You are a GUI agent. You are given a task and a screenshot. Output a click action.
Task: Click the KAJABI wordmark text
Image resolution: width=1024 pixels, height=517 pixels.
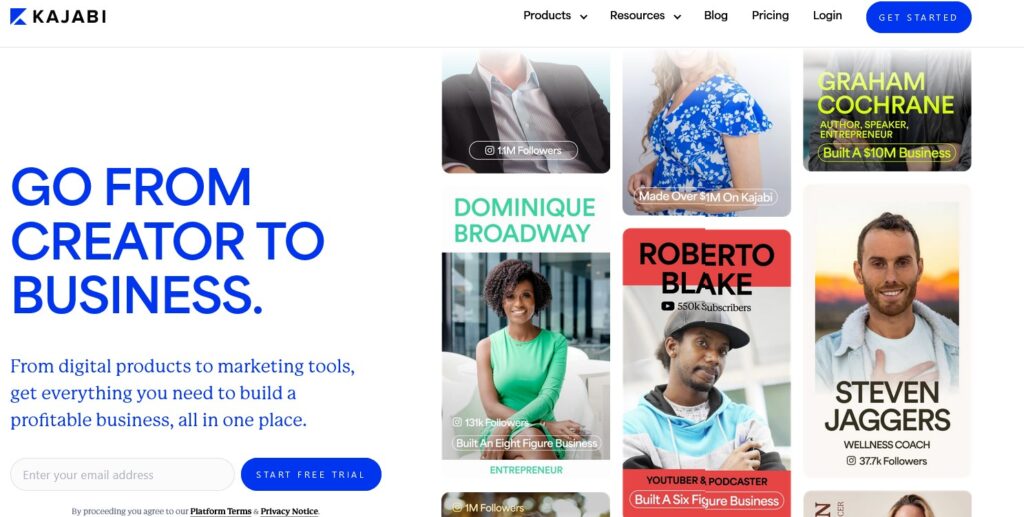tap(69, 16)
